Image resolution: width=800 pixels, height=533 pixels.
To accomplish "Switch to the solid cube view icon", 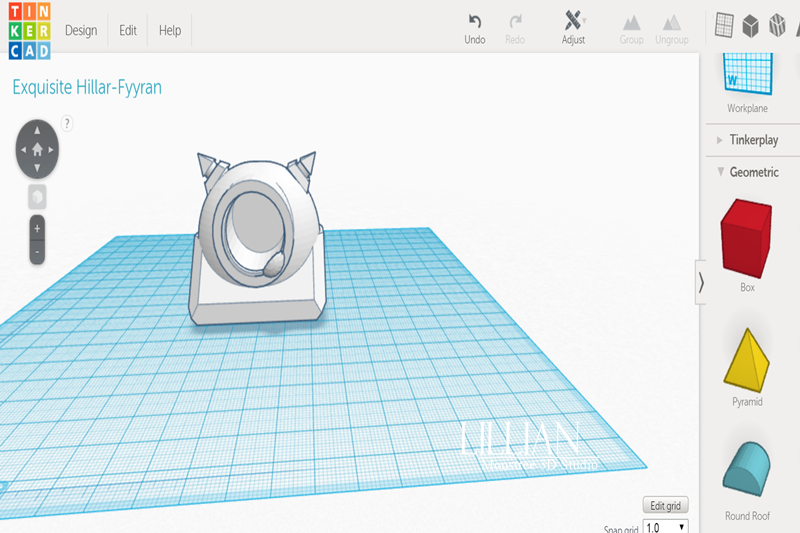I will [x=749, y=27].
